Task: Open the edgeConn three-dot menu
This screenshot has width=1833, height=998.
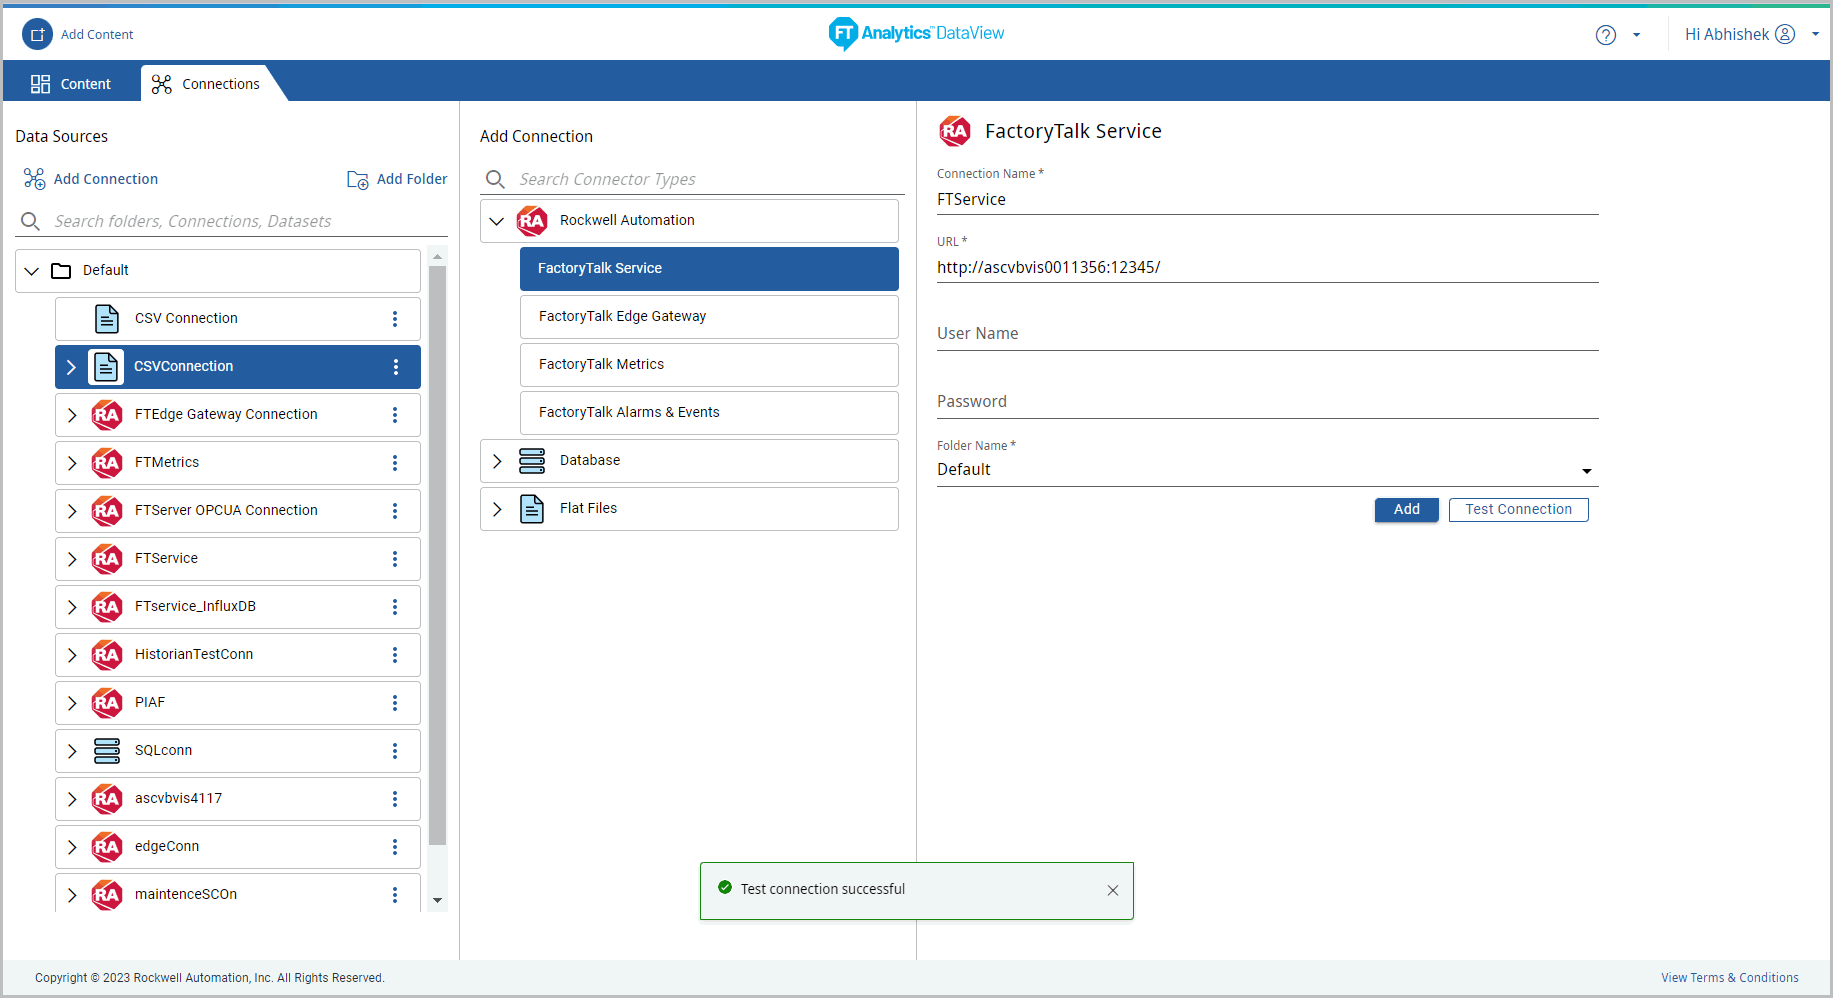Action: pyautogui.click(x=395, y=846)
